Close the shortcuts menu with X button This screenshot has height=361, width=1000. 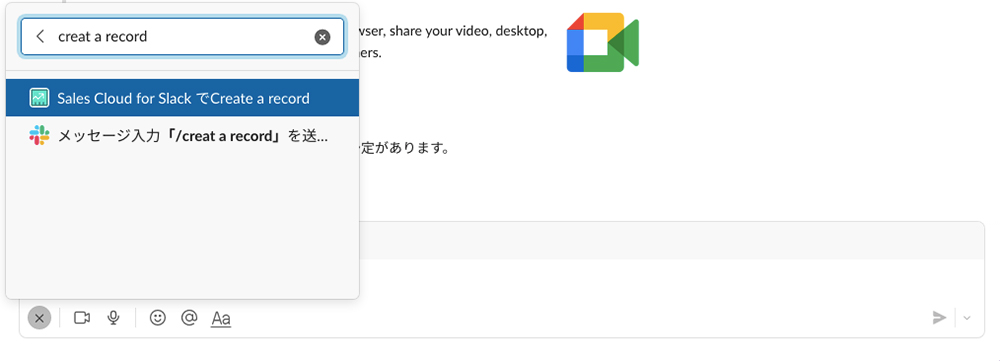pyautogui.click(x=40, y=318)
